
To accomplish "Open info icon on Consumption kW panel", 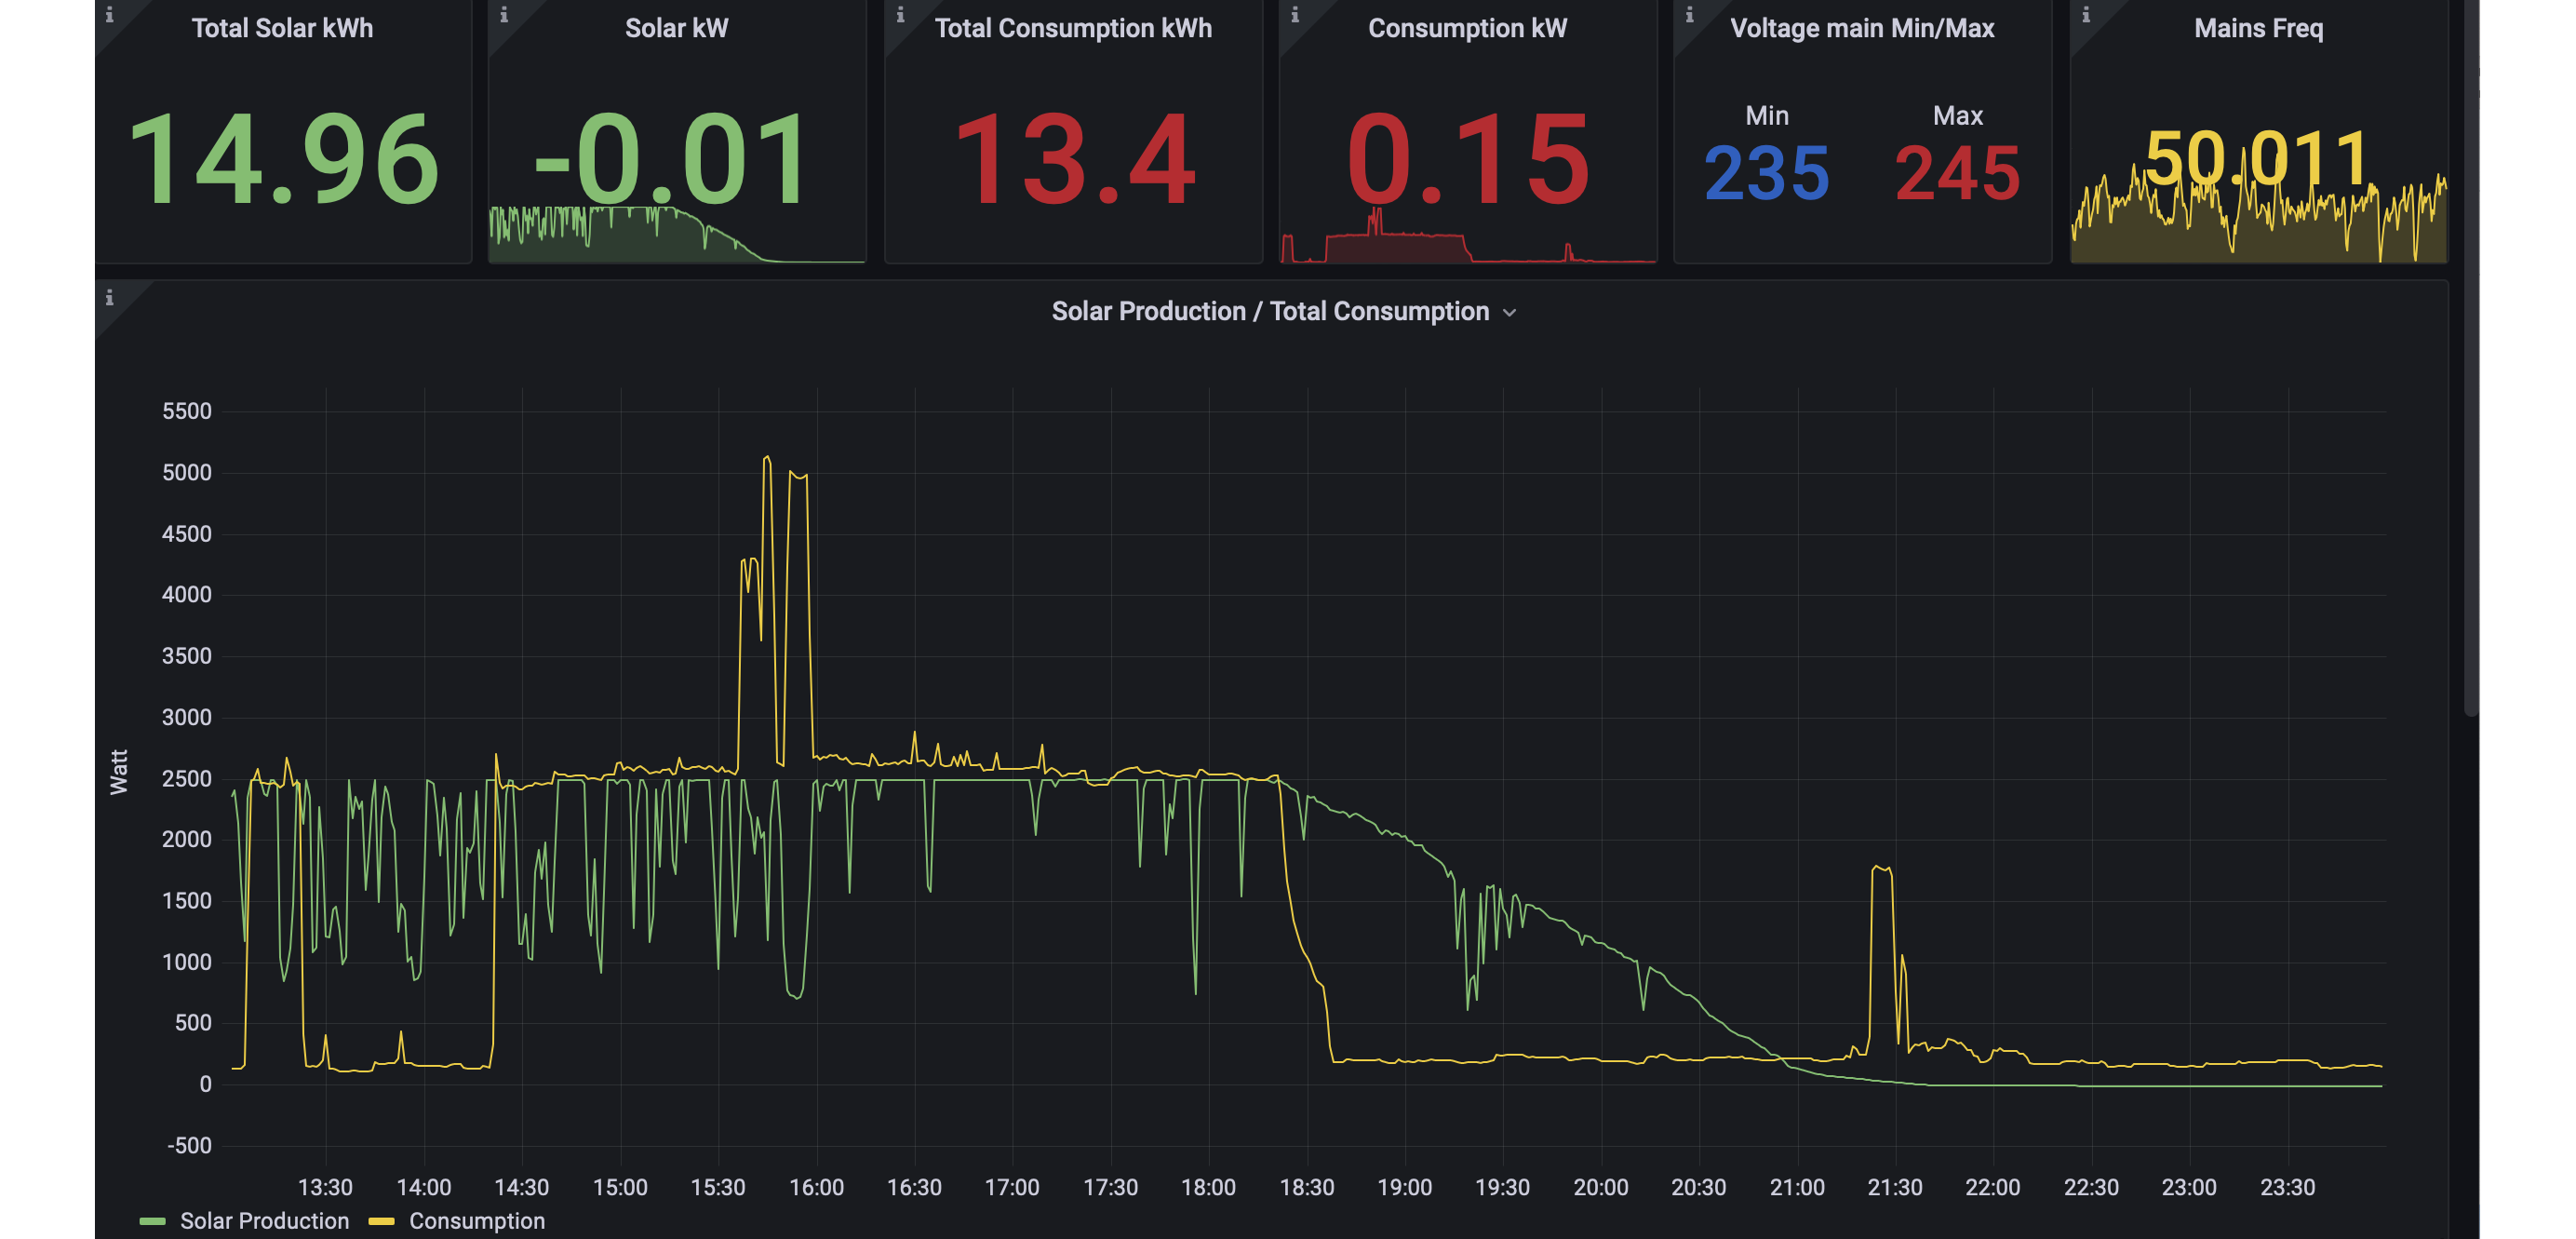I will coord(1295,15).
